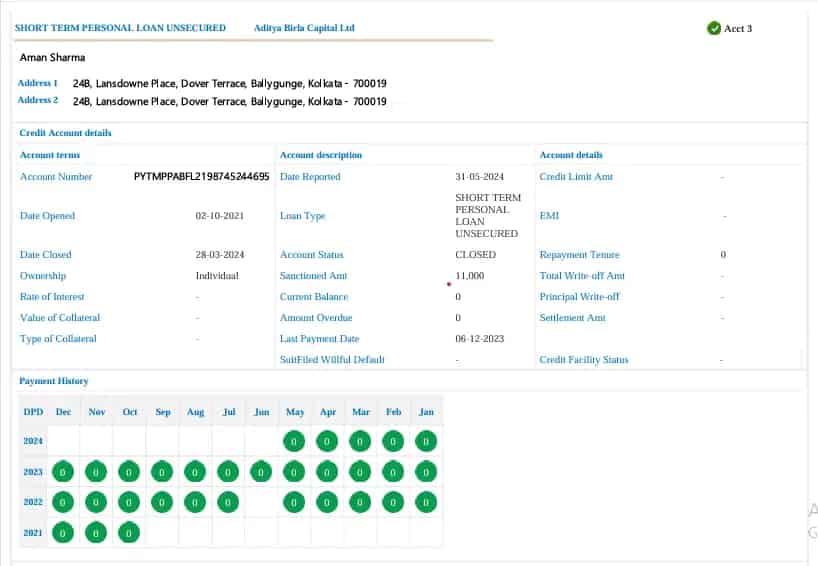Select the empty June 2022 payment cell

click(261, 502)
